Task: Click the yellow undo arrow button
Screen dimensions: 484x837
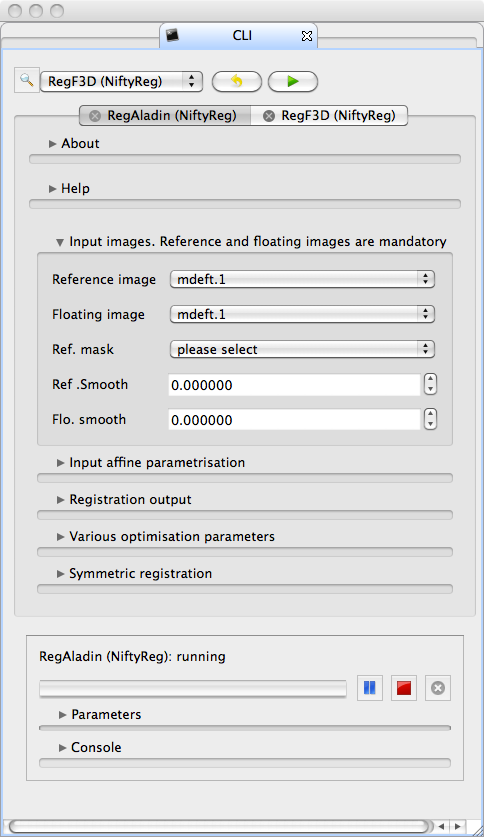Action: click(237, 82)
